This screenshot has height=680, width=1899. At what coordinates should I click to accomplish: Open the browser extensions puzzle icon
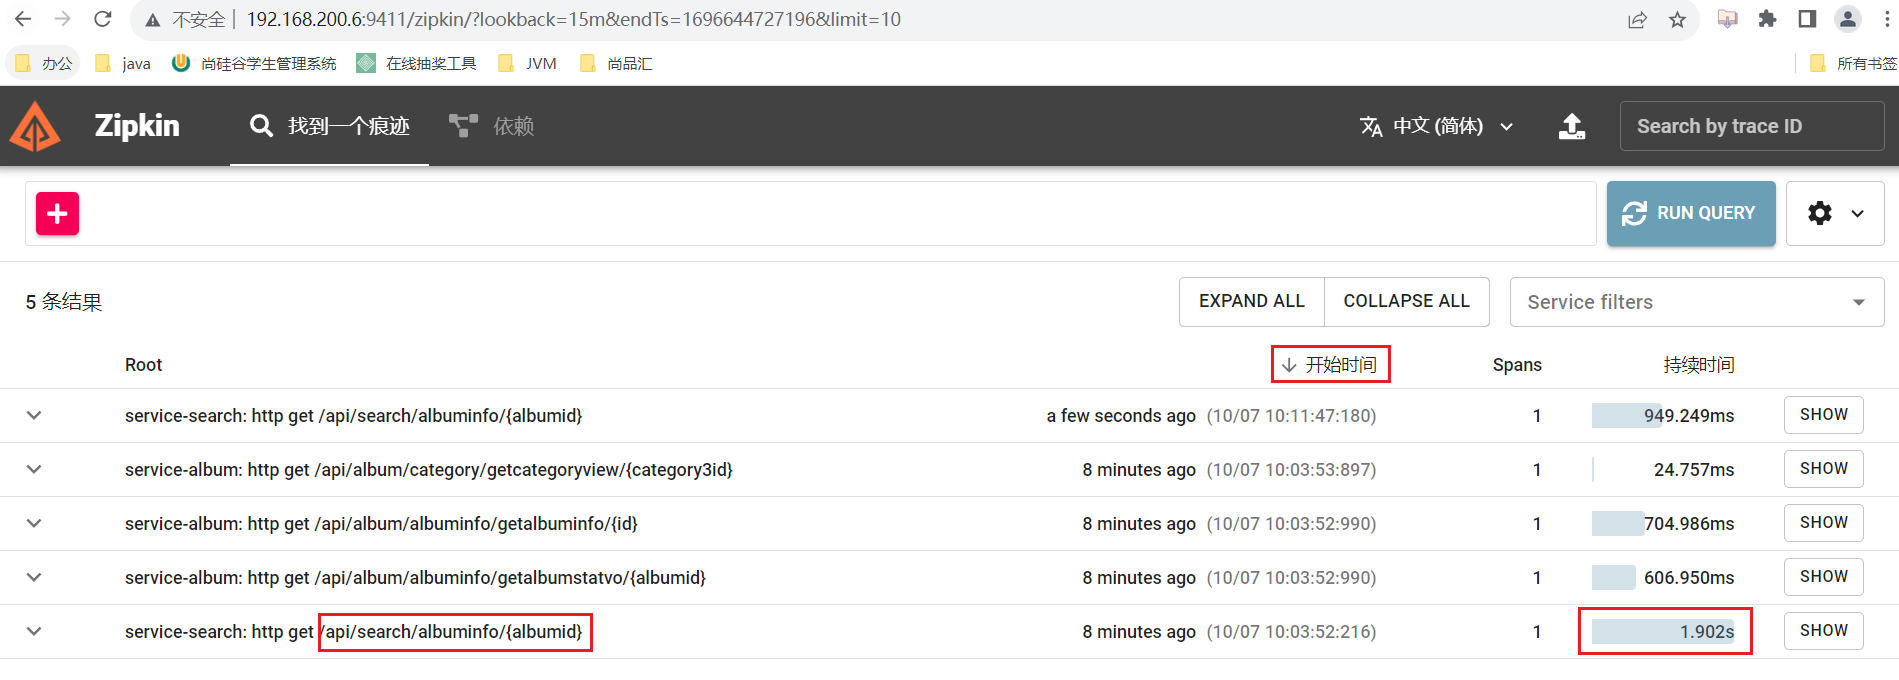[1767, 19]
